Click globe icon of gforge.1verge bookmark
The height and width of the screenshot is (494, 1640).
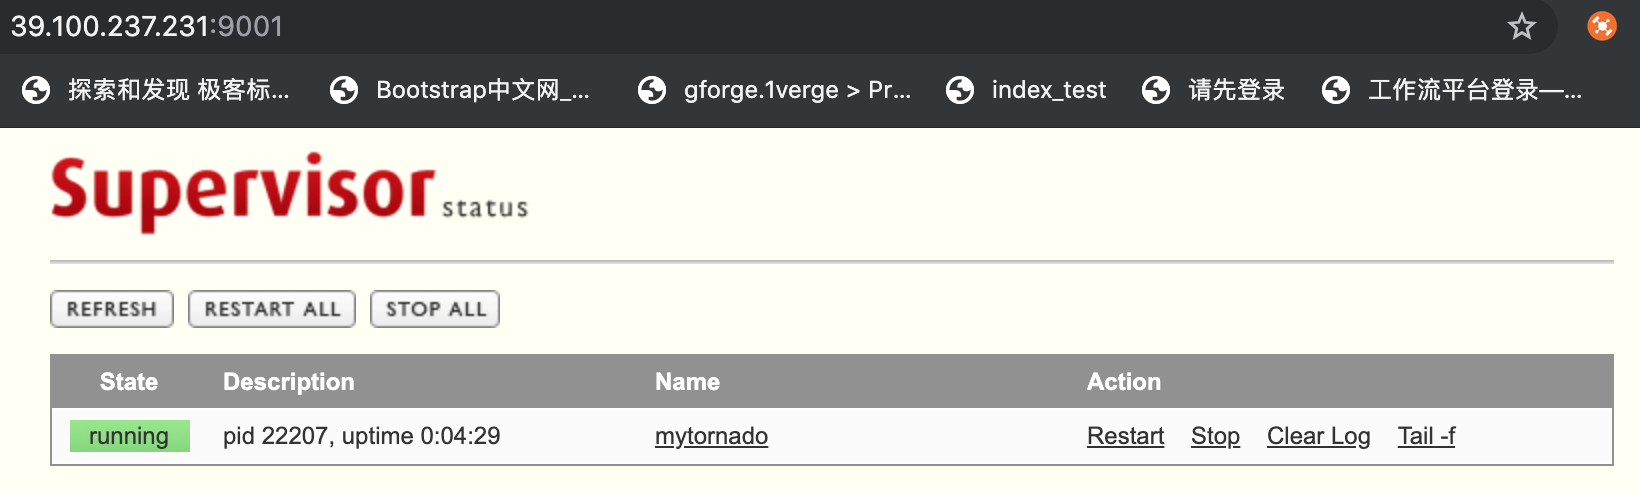click(x=652, y=90)
